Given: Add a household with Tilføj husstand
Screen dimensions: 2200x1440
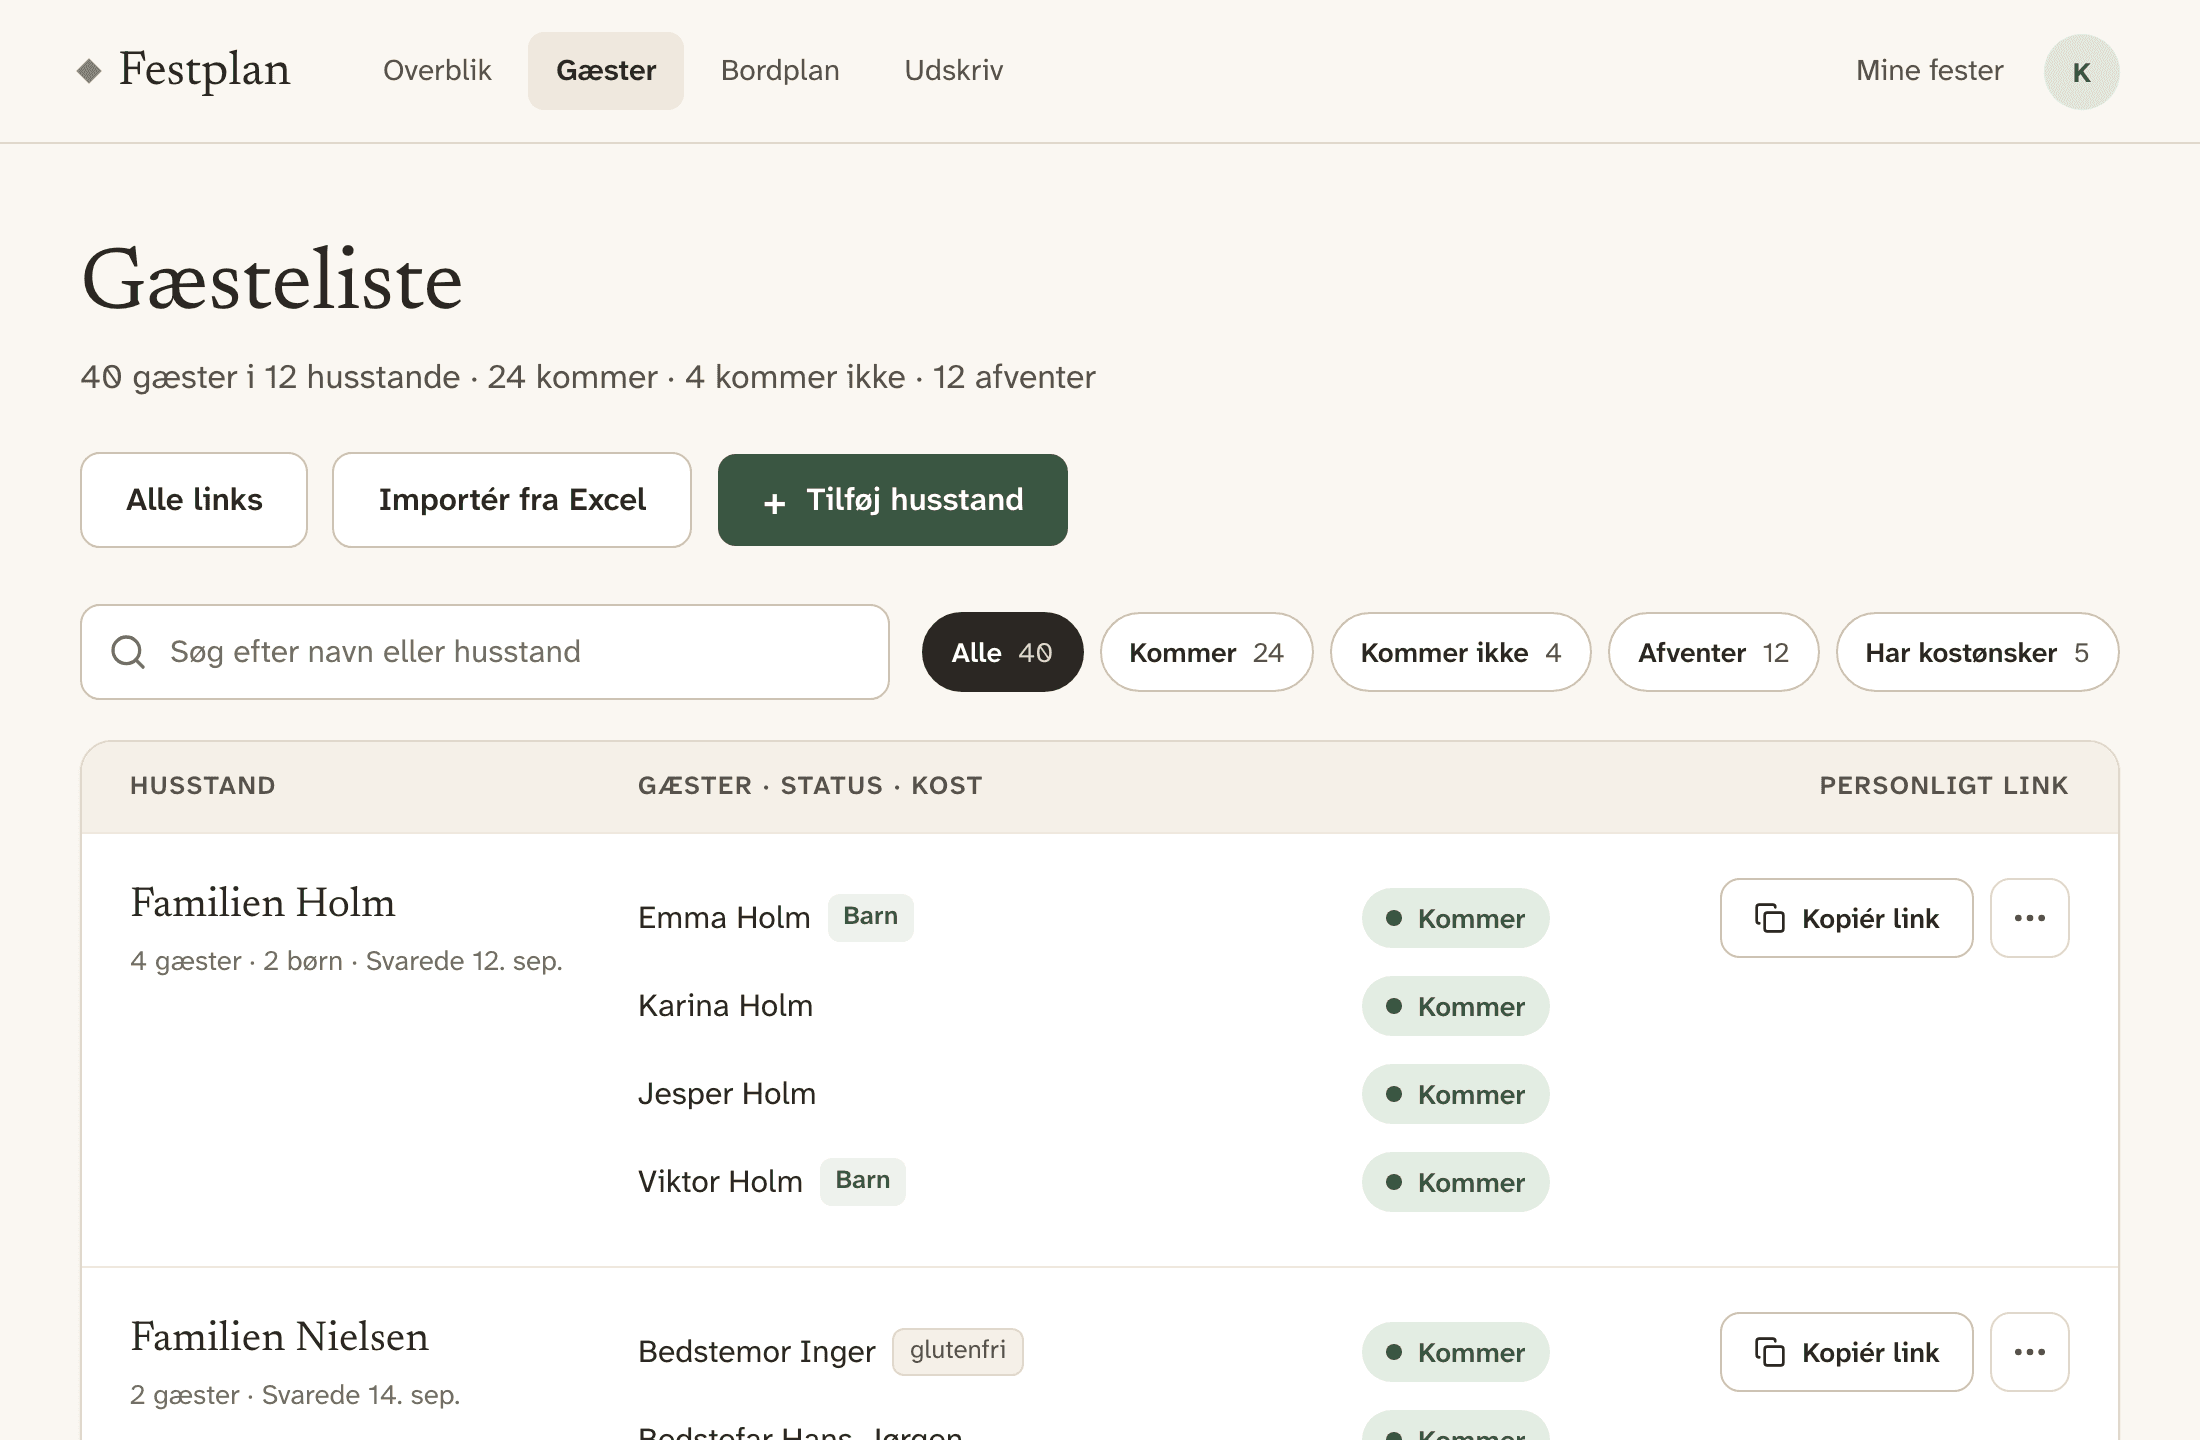Looking at the screenshot, I should point(893,500).
